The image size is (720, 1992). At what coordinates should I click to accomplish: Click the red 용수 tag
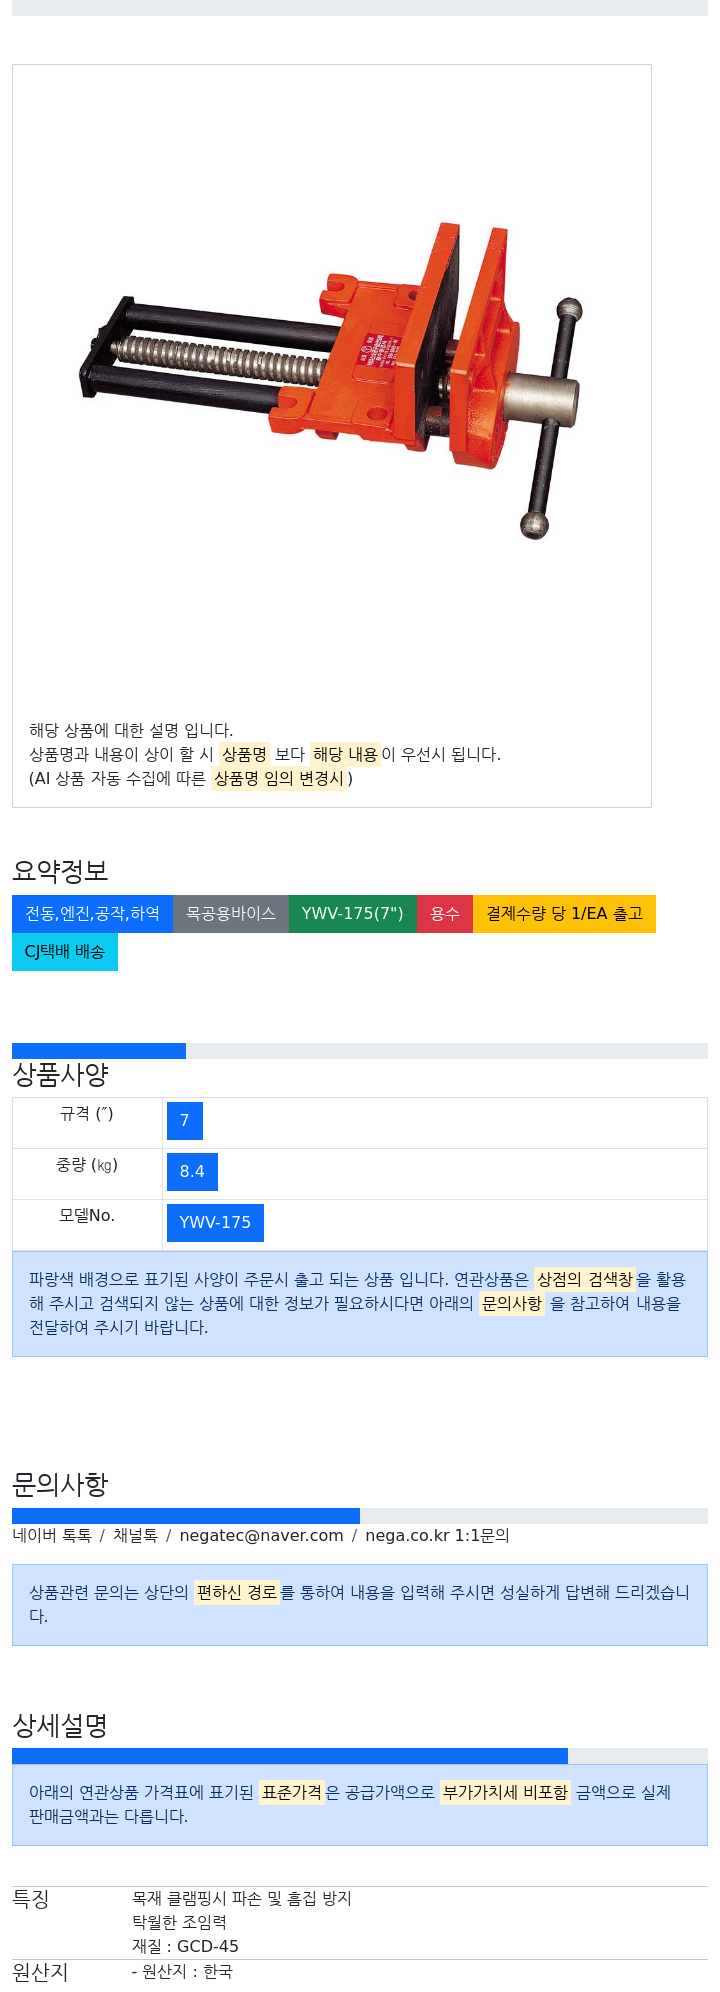click(445, 914)
